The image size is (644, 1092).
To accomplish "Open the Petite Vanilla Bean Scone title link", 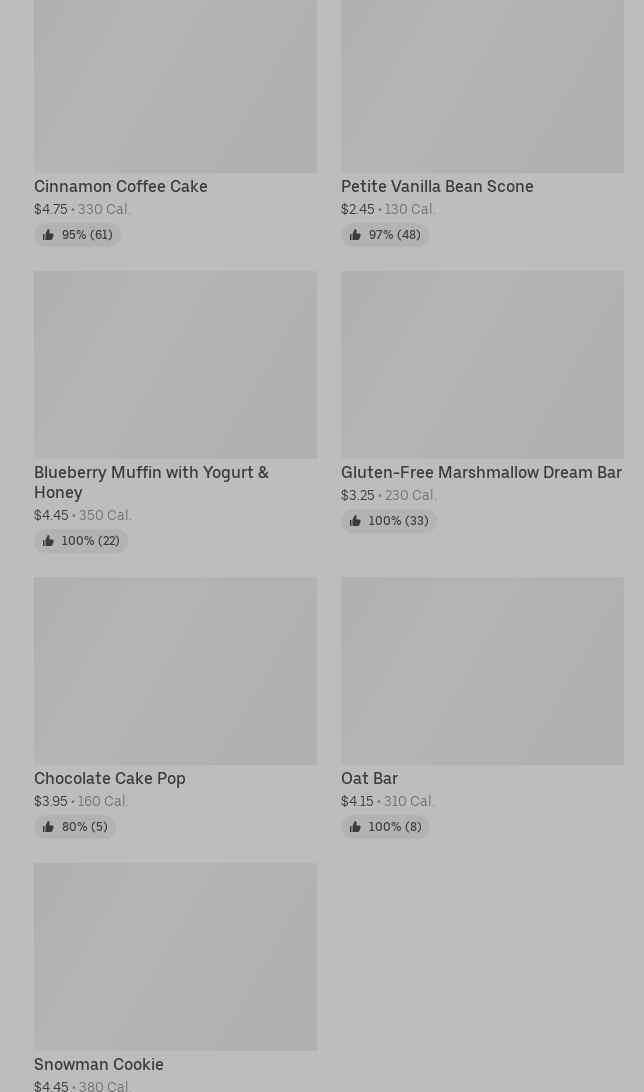I will [437, 186].
